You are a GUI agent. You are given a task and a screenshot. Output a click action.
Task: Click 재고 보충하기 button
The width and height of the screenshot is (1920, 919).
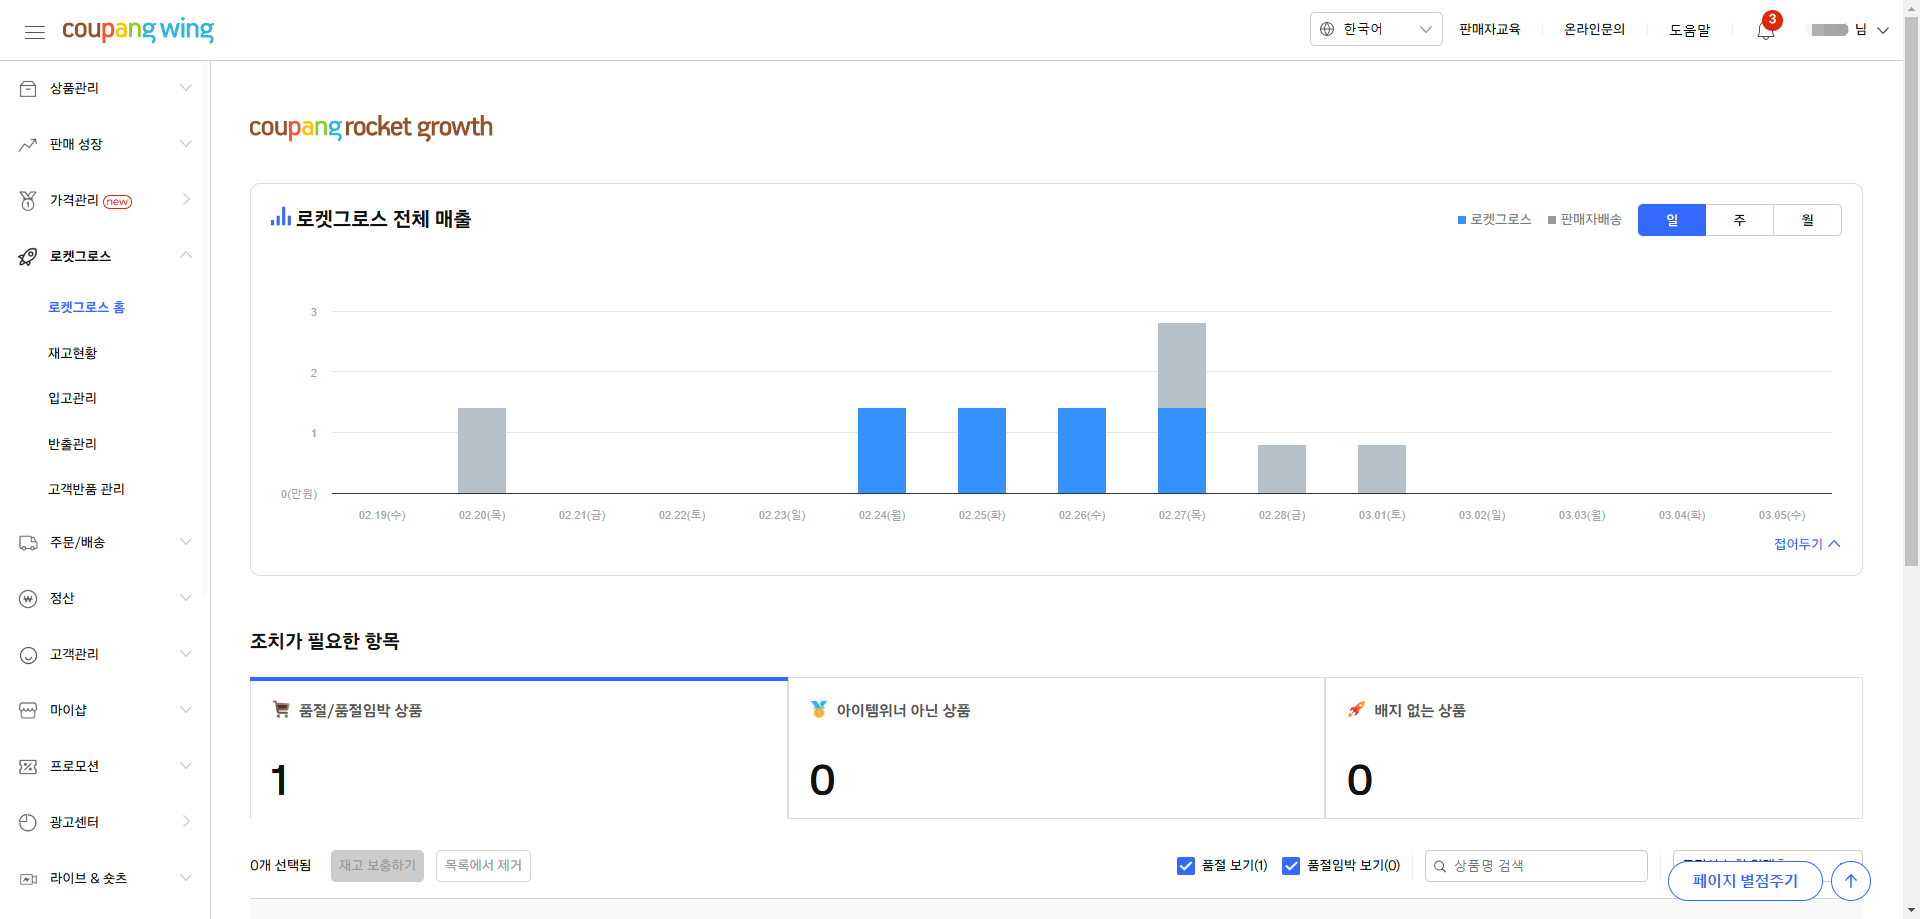click(x=377, y=866)
